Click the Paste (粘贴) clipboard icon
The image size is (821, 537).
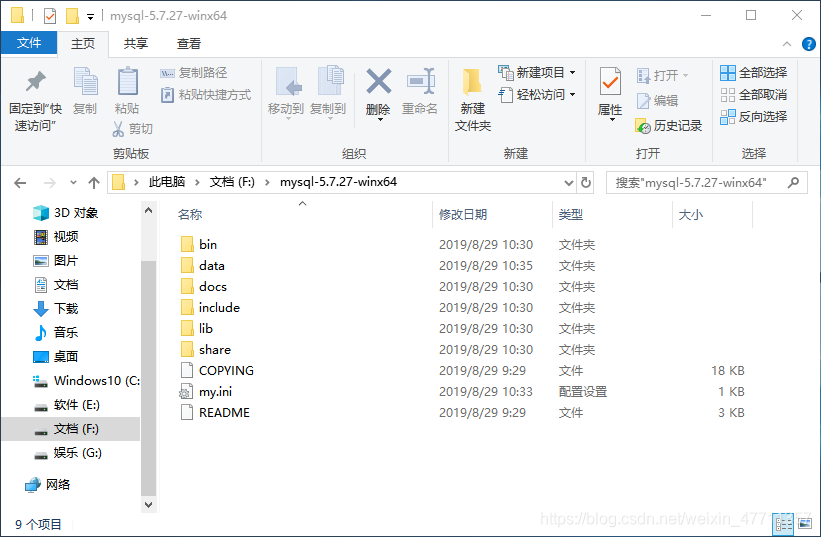point(127,82)
